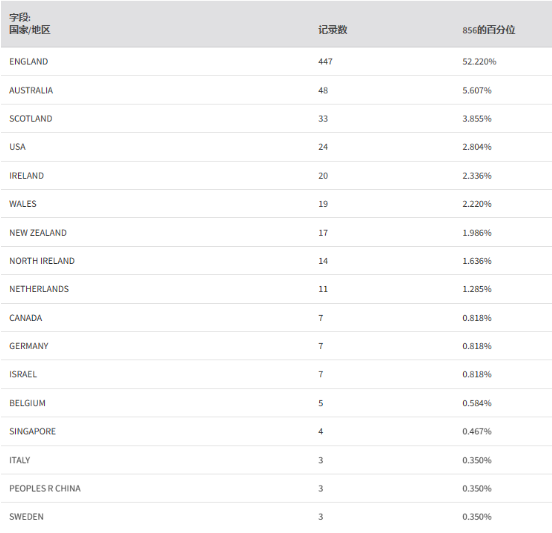Select the CANADA country name

(26, 318)
